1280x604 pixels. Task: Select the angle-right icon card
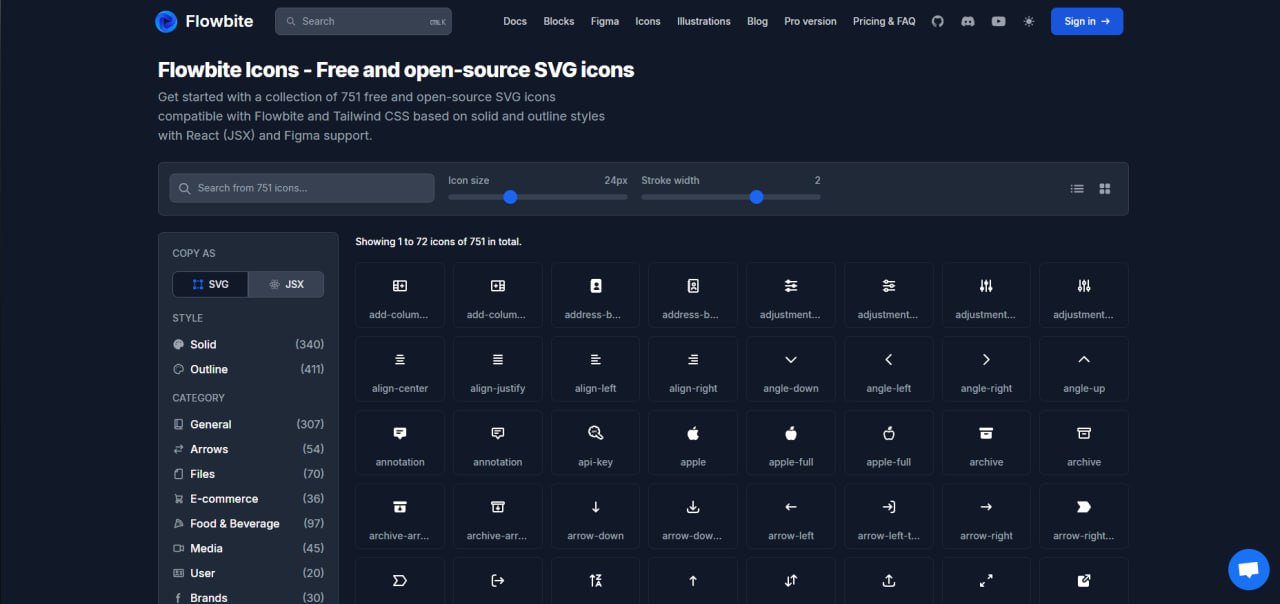[986, 370]
